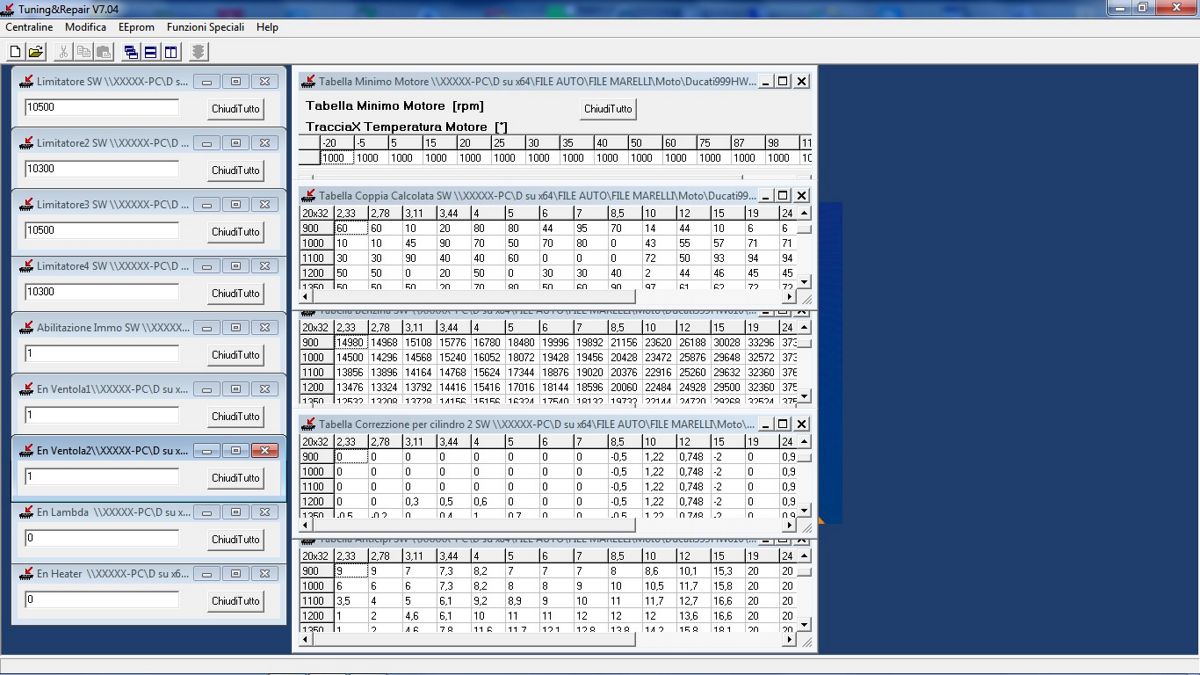This screenshot has width=1200, height=675.
Task: Open the Funzioni Speciali menu
Action: pos(205,27)
